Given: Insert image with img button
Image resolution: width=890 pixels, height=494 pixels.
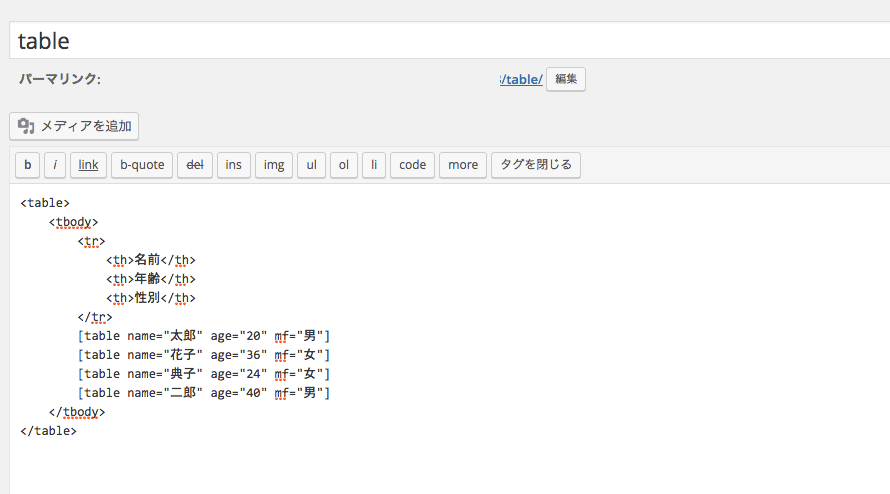Looking at the screenshot, I should click(274, 165).
